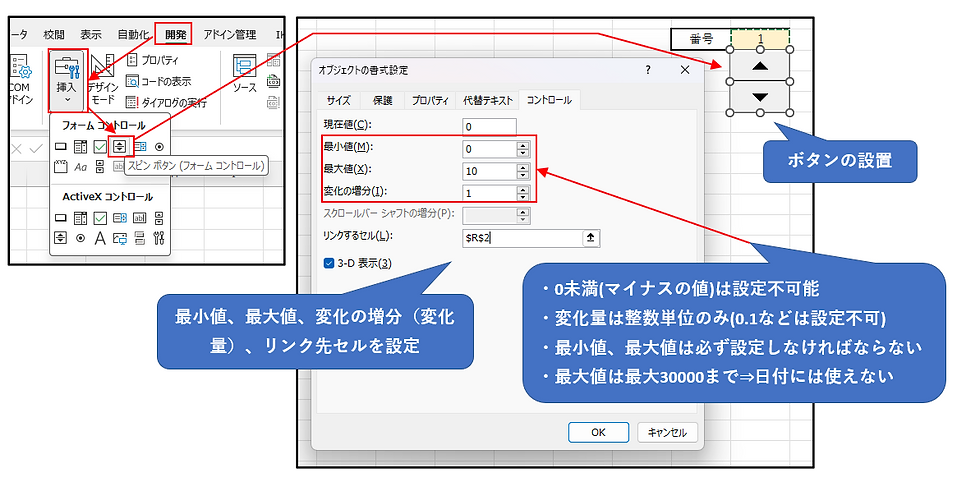The image size is (980, 481).
Task: Click ダイアログの実行 in the ribbon
Action: pos(166,102)
